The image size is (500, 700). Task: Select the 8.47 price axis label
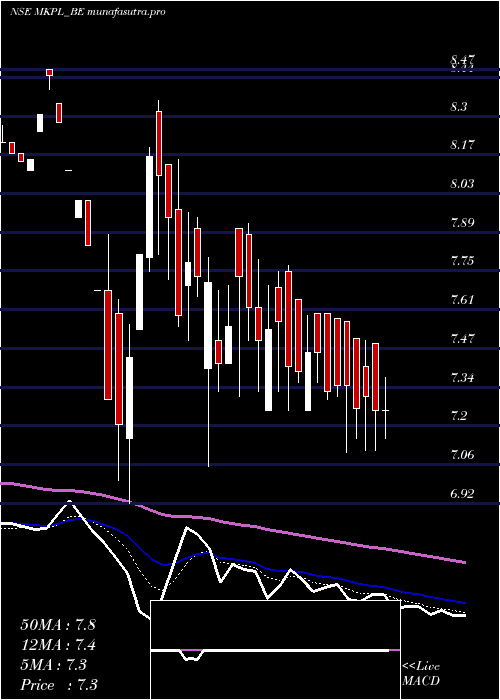coord(463,60)
